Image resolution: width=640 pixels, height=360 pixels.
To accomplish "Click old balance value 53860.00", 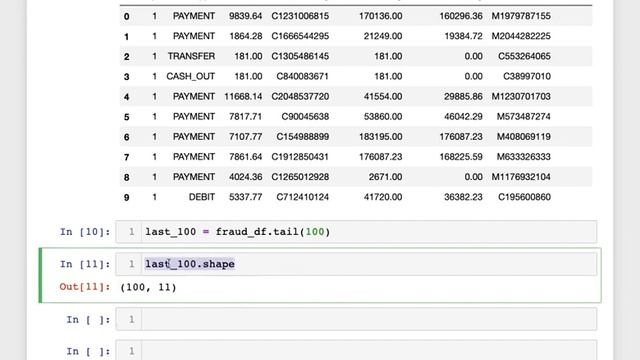I will (x=383, y=116).
